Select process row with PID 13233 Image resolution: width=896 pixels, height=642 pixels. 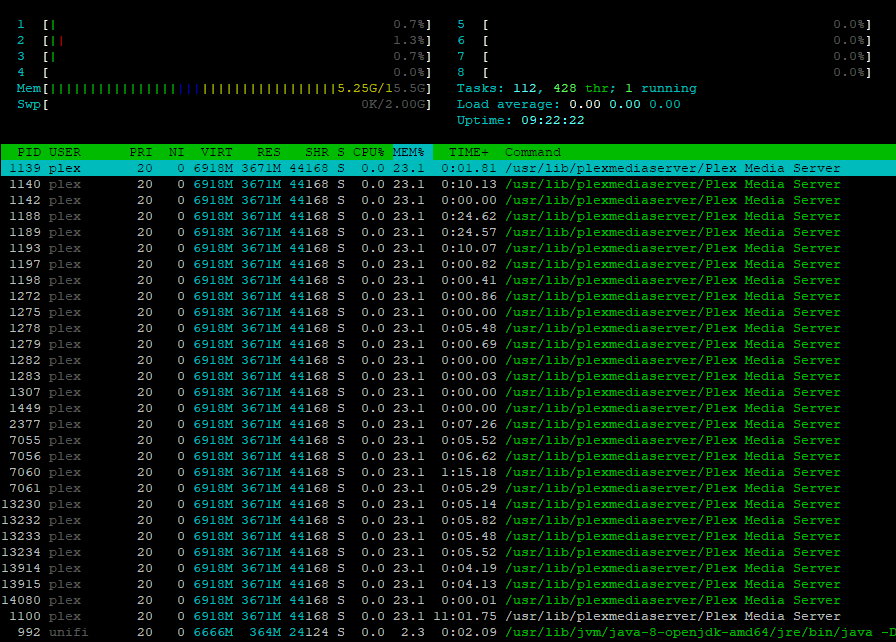pyautogui.click(x=448, y=536)
